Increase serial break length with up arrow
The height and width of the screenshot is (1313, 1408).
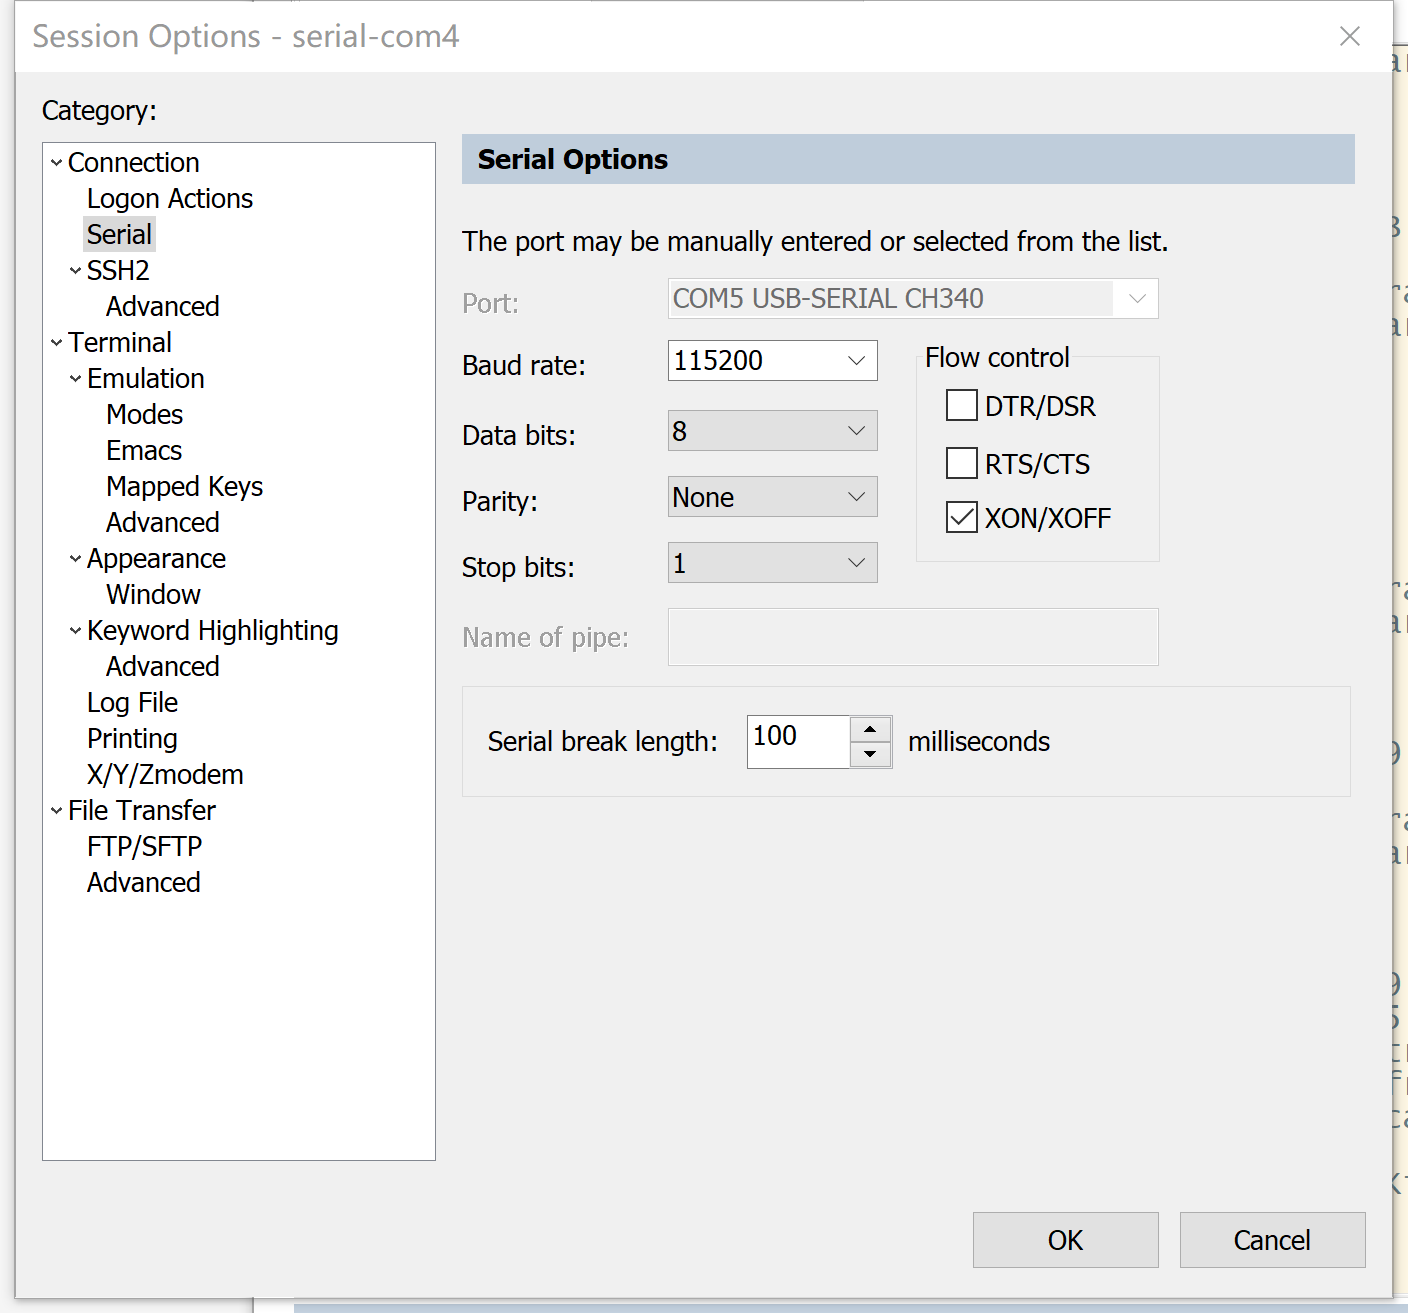pos(870,729)
